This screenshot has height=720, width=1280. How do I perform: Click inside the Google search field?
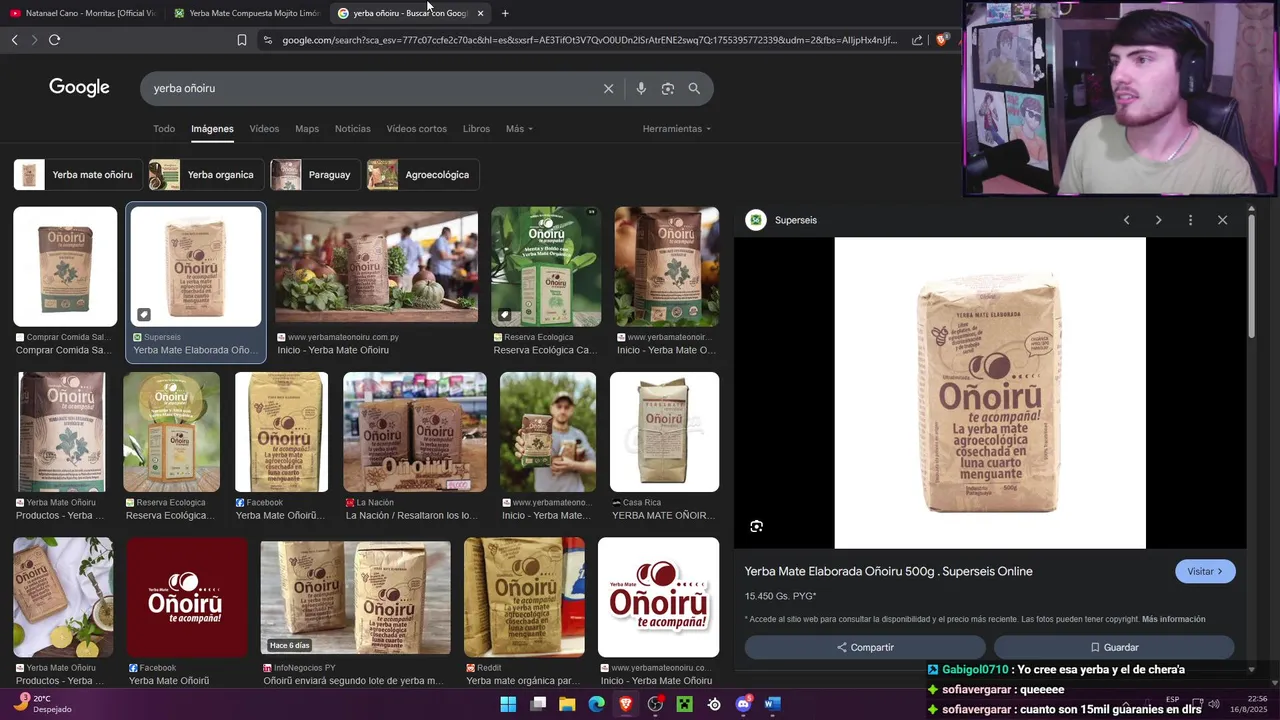375,88
